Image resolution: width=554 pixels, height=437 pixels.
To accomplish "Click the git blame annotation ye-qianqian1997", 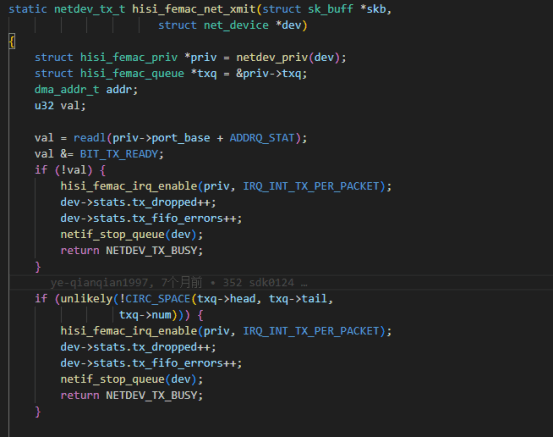I will [99, 283].
